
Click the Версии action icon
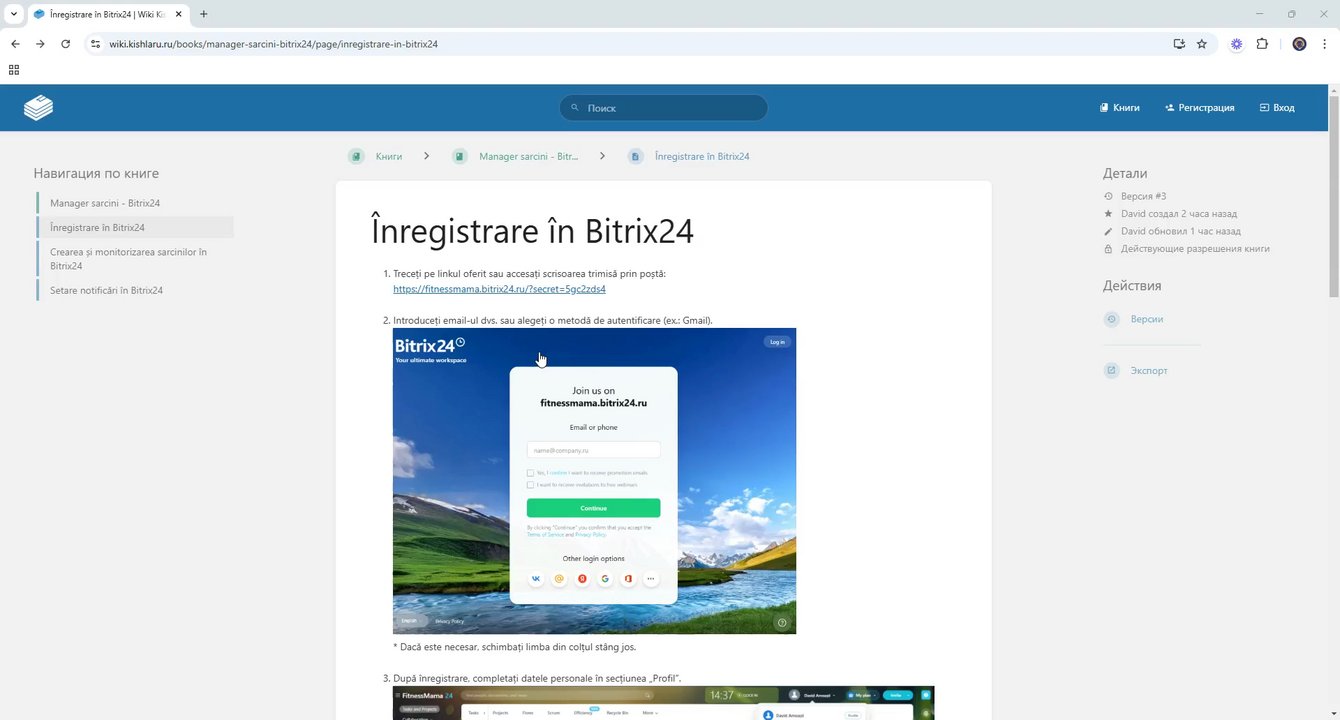(x=1111, y=319)
